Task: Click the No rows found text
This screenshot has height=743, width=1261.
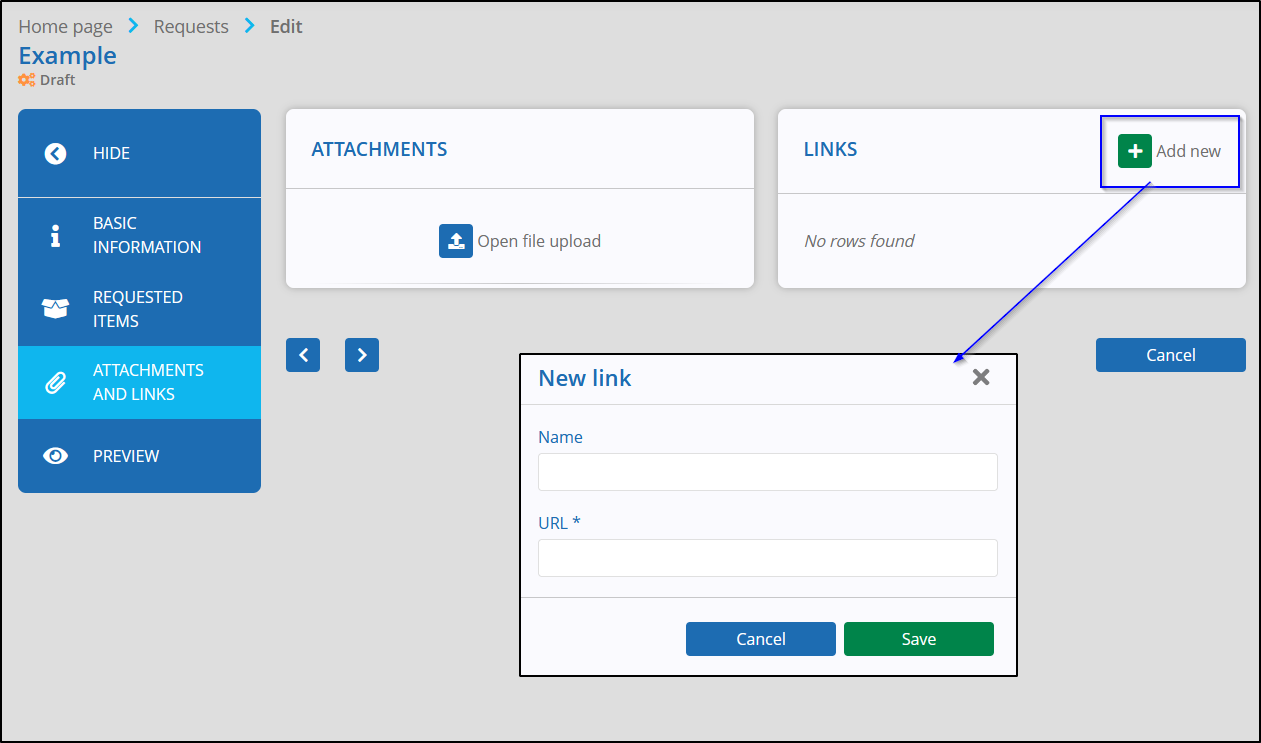Action: click(x=859, y=241)
